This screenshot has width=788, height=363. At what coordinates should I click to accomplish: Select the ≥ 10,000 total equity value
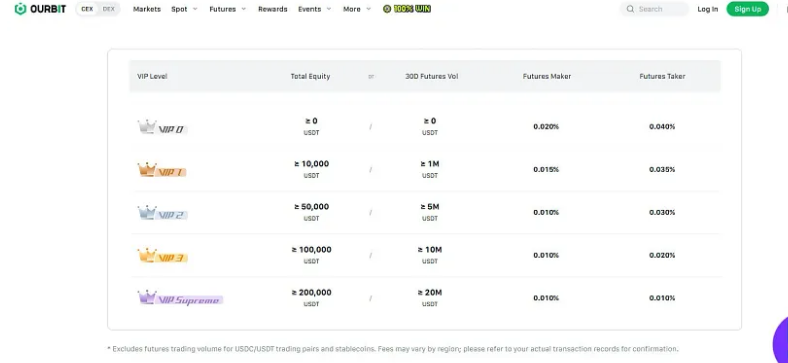312,164
